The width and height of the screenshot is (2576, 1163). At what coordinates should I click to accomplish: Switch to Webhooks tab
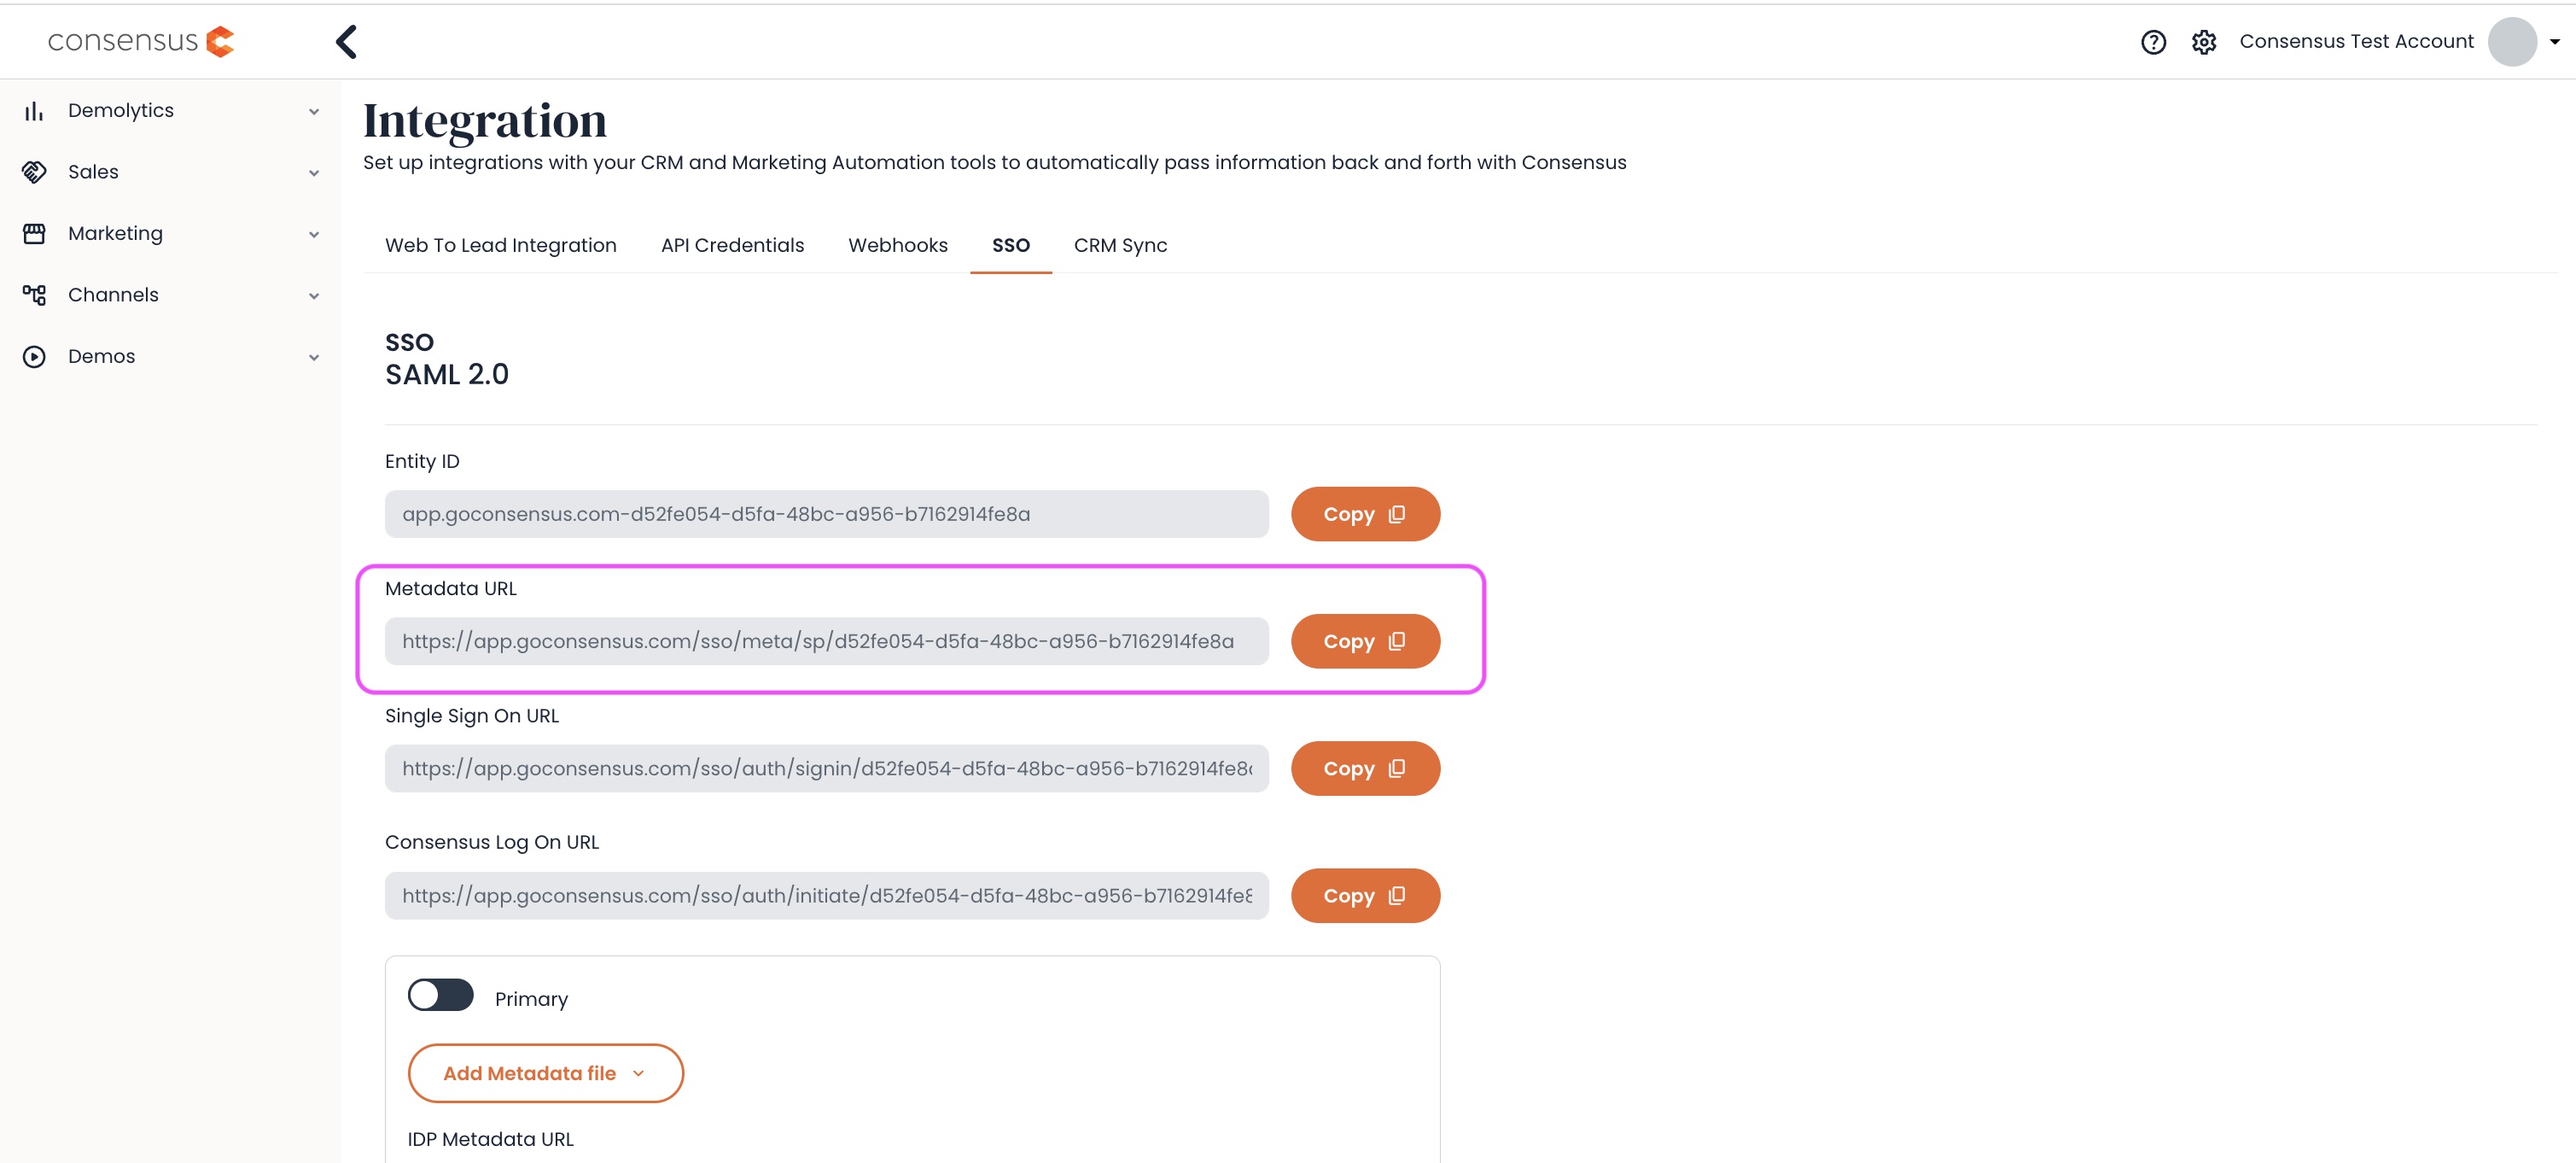[897, 245]
